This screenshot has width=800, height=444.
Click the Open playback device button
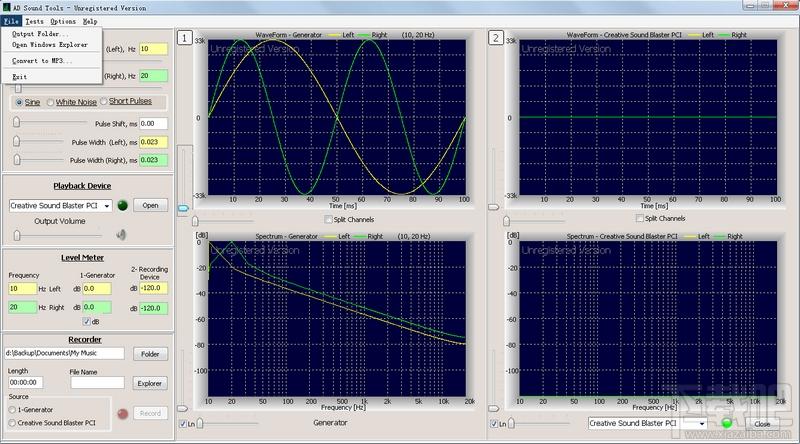(x=151, y=205)
